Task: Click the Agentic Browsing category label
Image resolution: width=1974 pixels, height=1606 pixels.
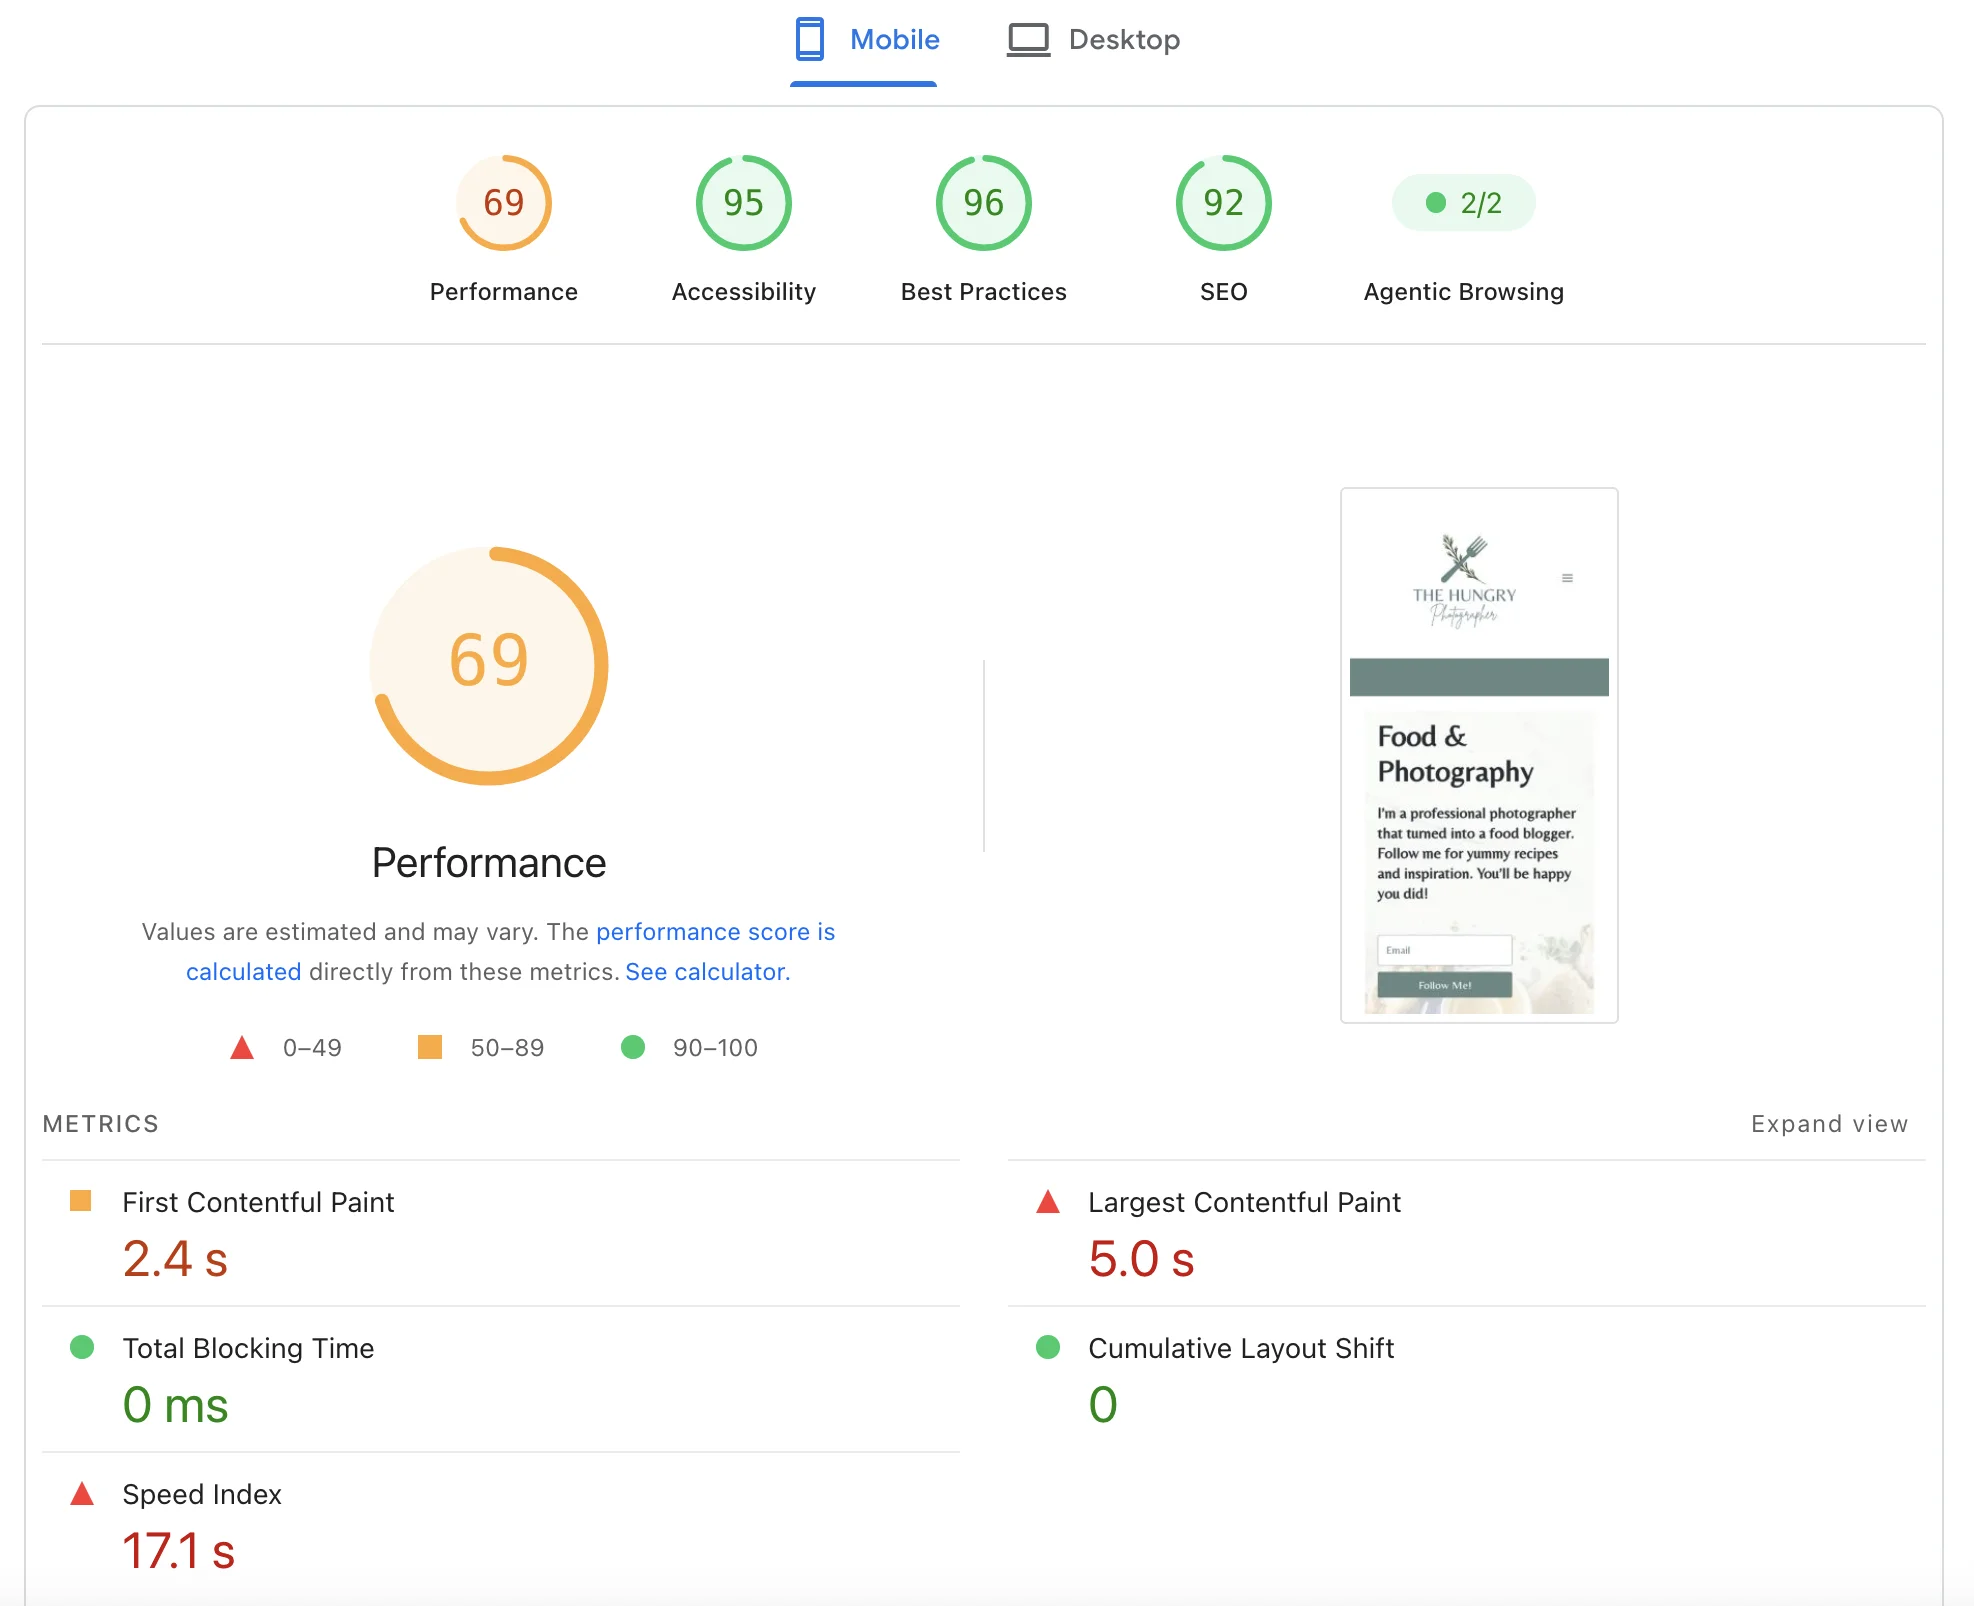Action: pyautogui.click(x=1464, y=292)
